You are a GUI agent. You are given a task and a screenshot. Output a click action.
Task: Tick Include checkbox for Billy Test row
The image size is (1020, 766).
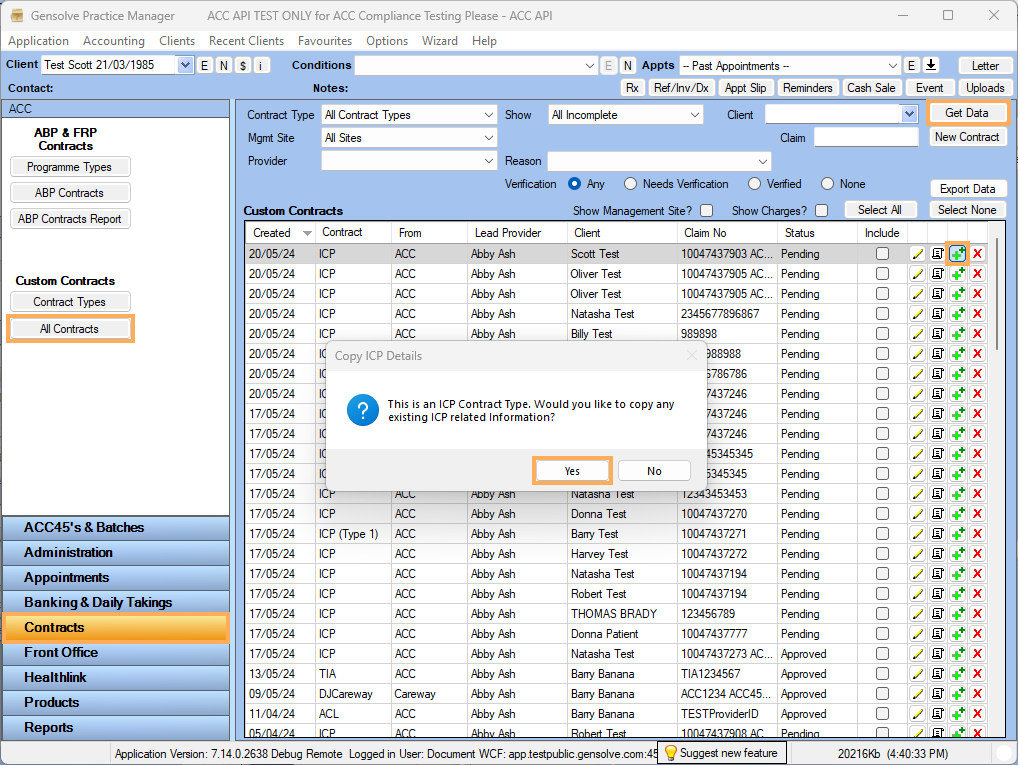tap(882, 334)
